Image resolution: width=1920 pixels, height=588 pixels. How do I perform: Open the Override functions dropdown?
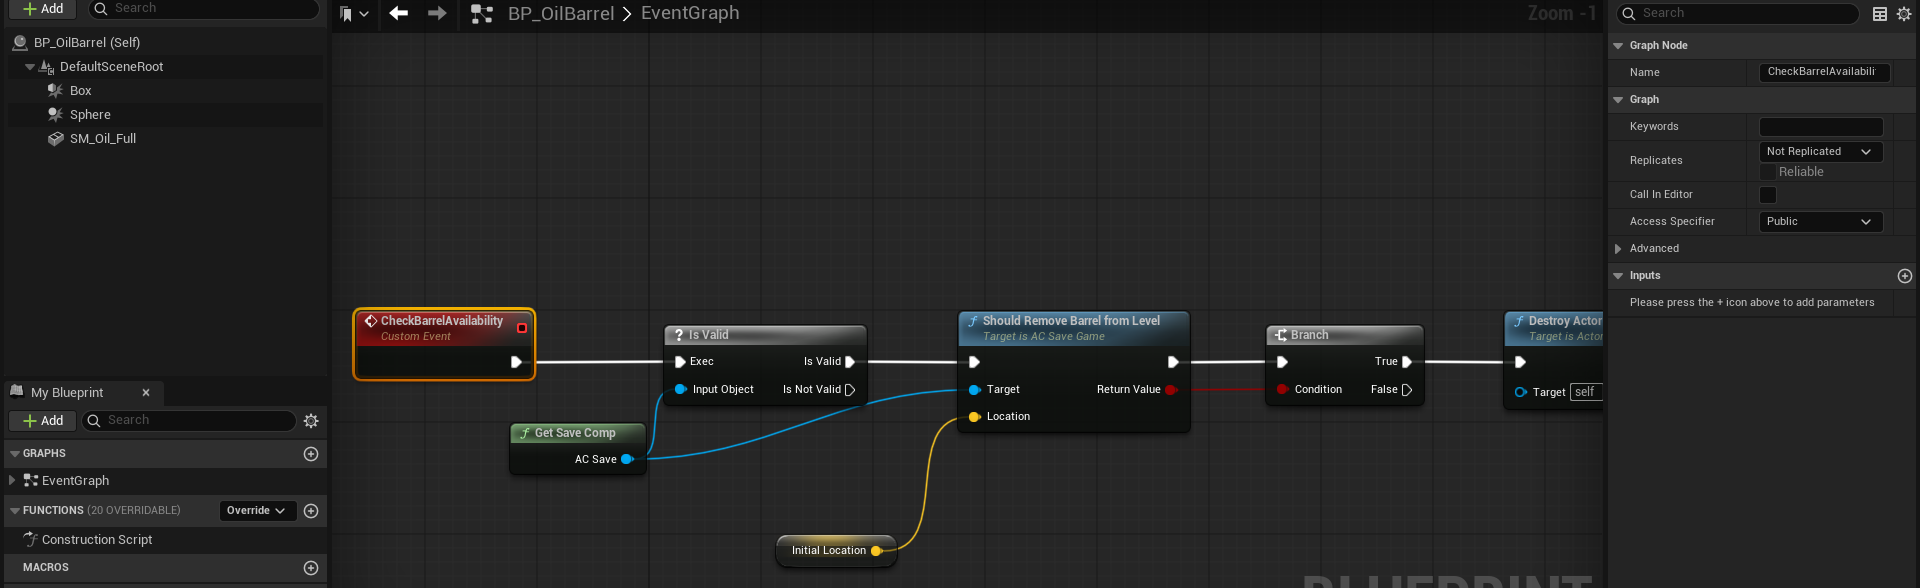point(257,511)
